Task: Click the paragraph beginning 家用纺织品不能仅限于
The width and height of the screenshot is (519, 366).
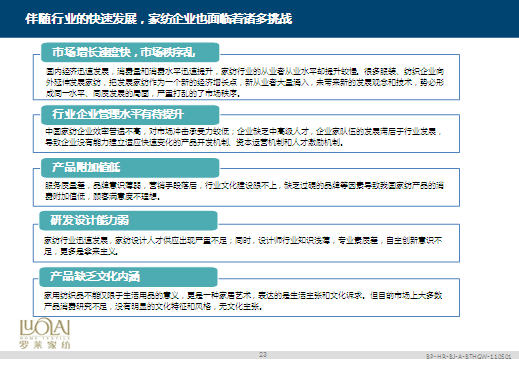Action: pyautogui.click(x=243, y=301)
